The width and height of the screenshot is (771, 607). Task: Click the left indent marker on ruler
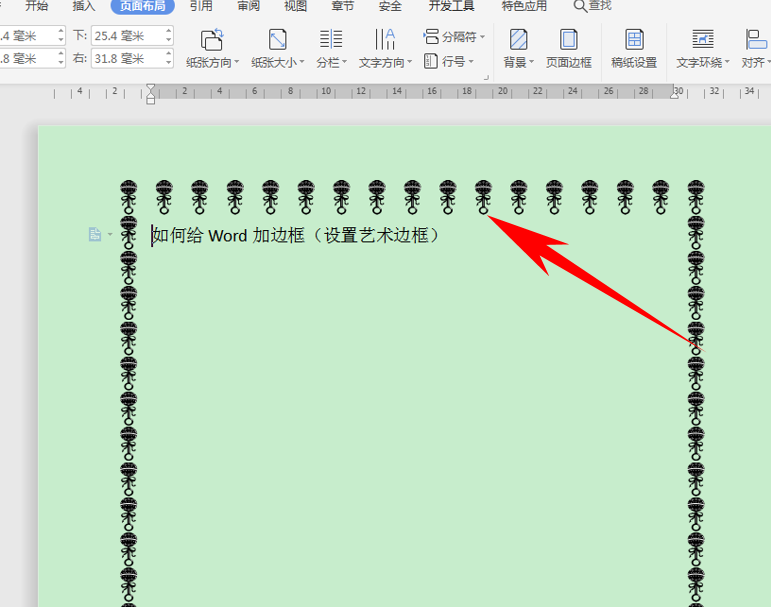150,99
